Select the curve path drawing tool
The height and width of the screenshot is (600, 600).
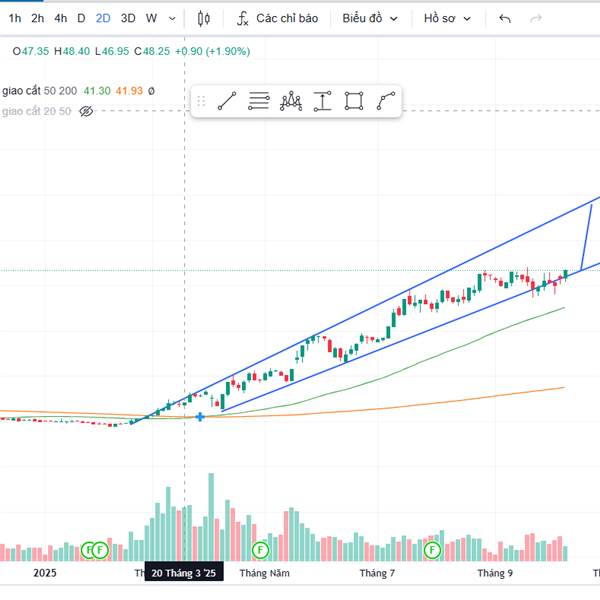[386, 101]
